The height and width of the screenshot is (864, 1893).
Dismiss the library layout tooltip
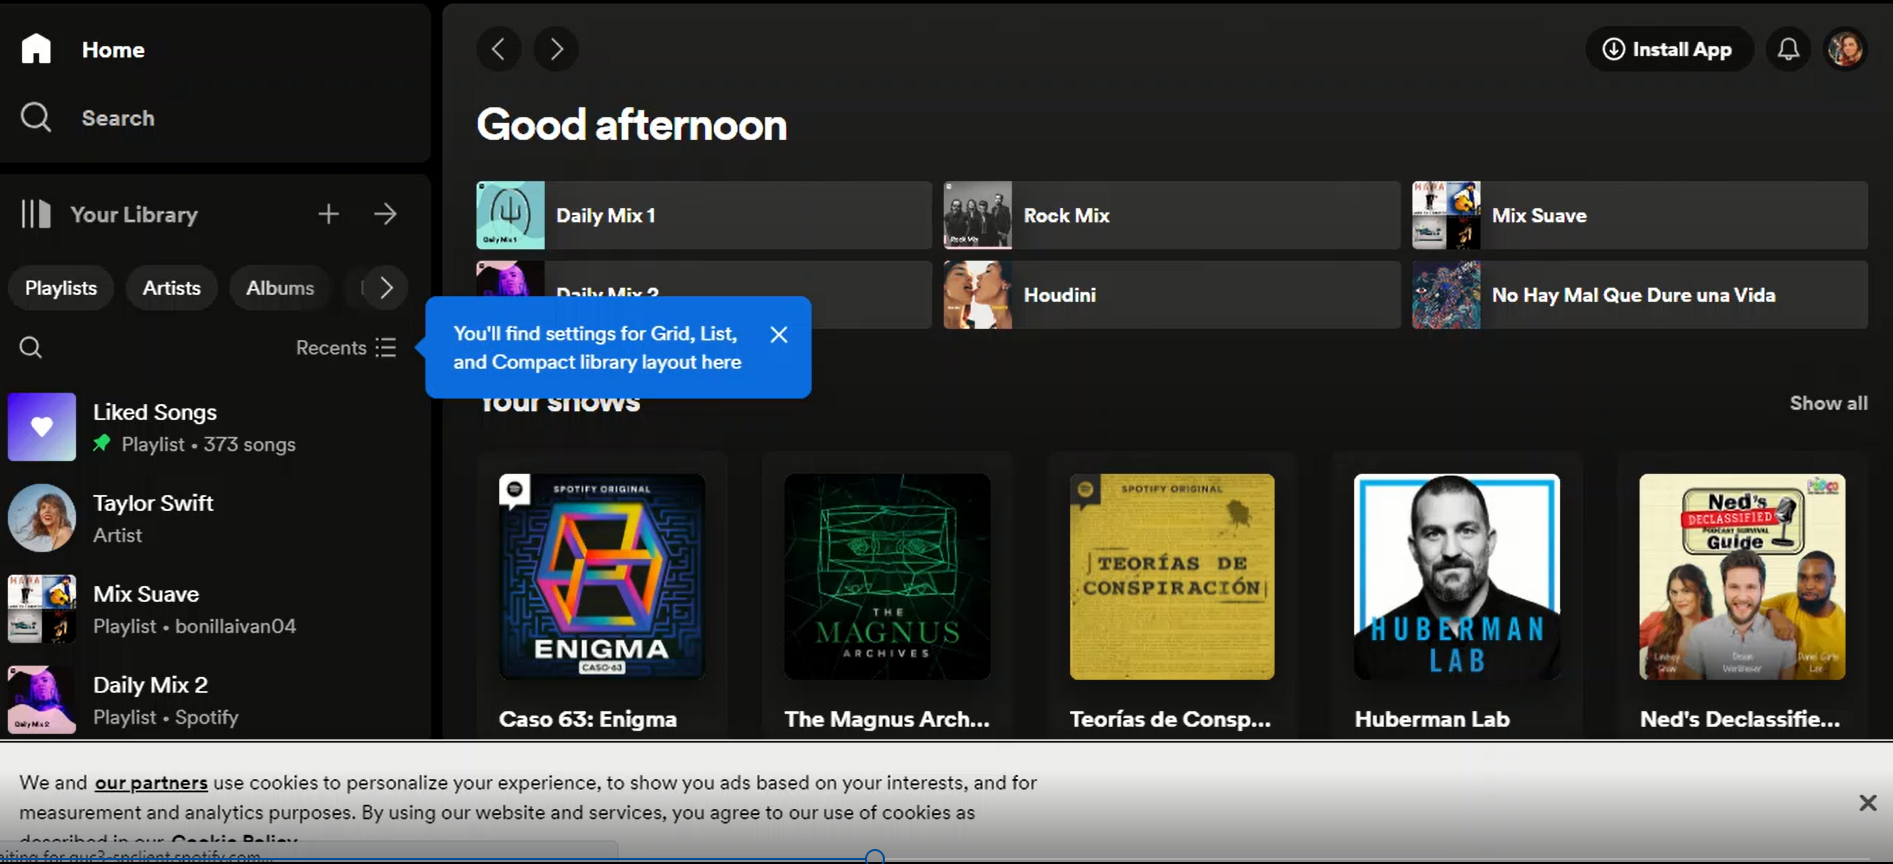(x=779, y=335)
